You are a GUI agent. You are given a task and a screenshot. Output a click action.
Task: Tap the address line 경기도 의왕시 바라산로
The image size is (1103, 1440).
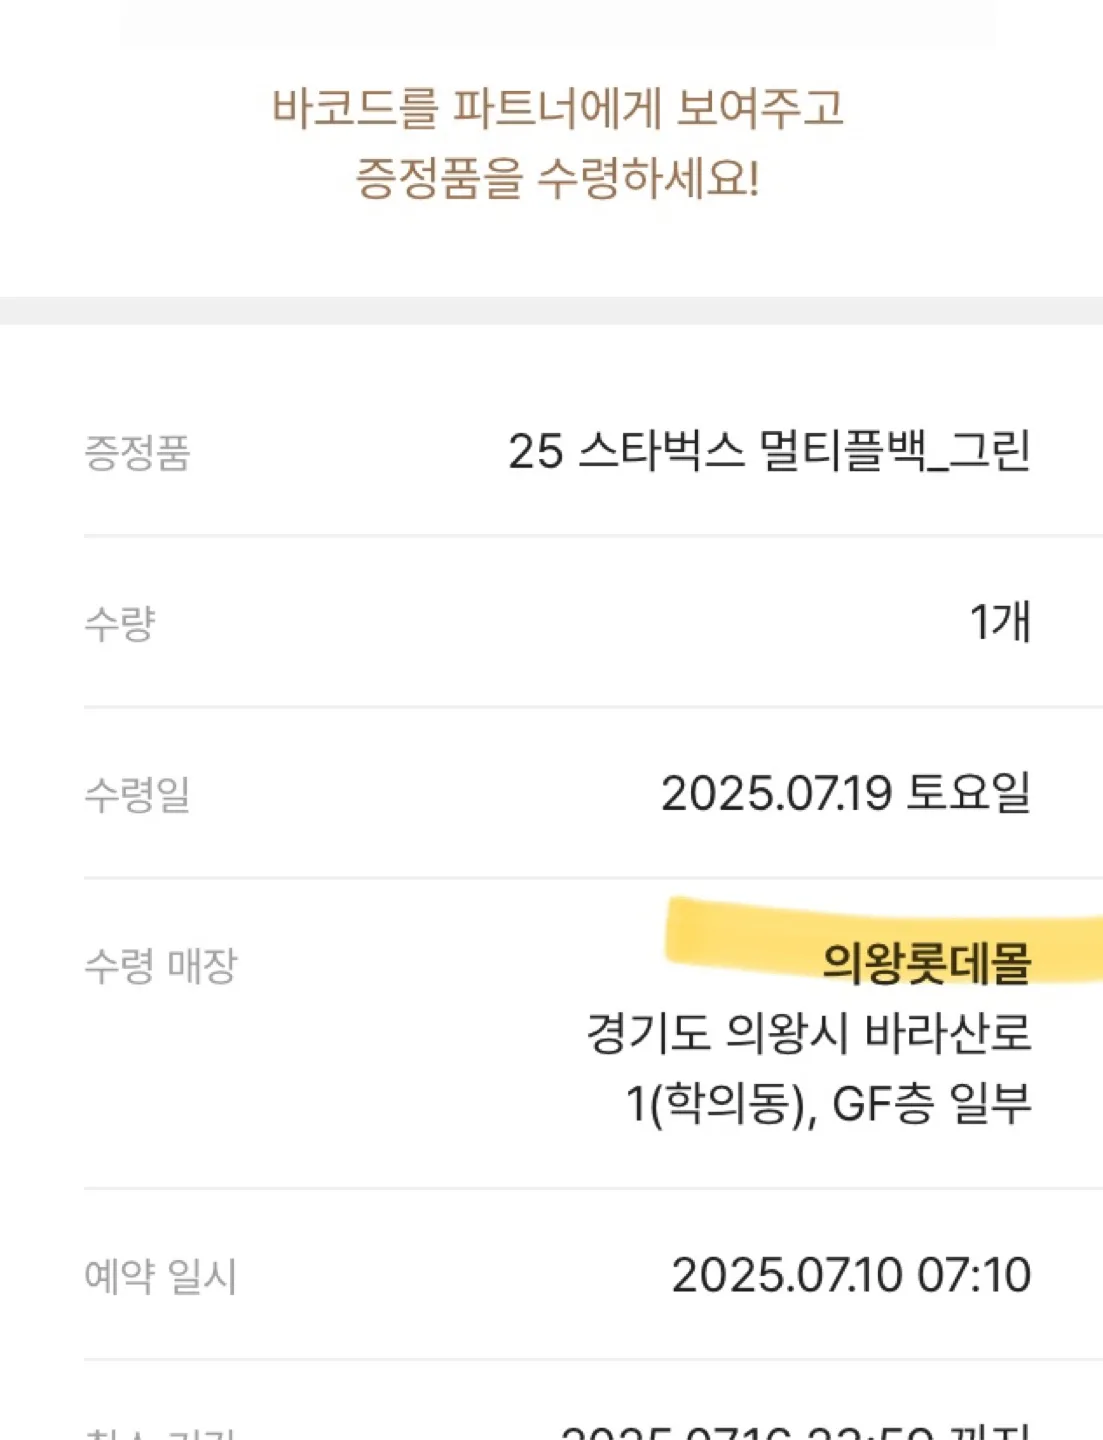coord(809,1033)
